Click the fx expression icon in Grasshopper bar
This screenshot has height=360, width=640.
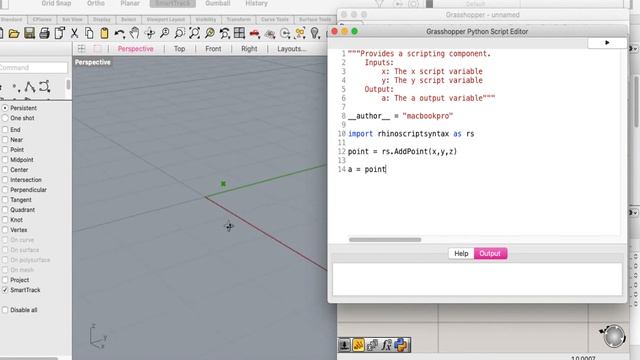click(x=387, y=345)
